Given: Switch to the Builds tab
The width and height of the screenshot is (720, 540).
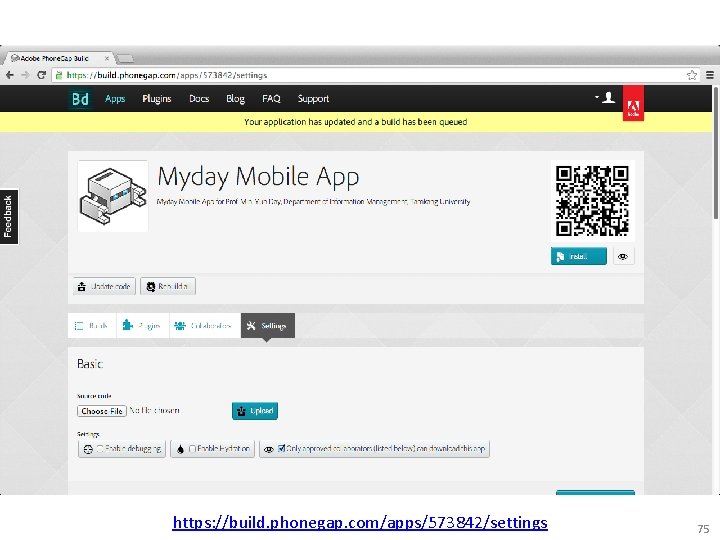Looking at the screenshot, I should [x=92, y=326].
